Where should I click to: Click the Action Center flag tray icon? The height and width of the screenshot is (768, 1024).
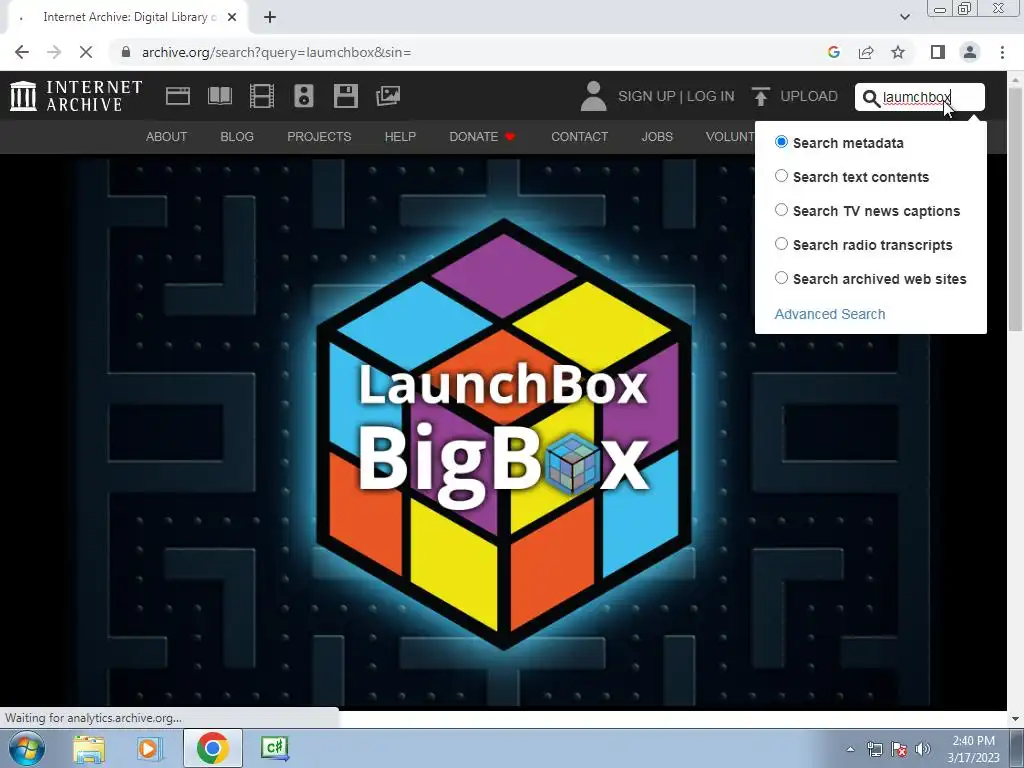pyautogui.click(x=899, y=749)
